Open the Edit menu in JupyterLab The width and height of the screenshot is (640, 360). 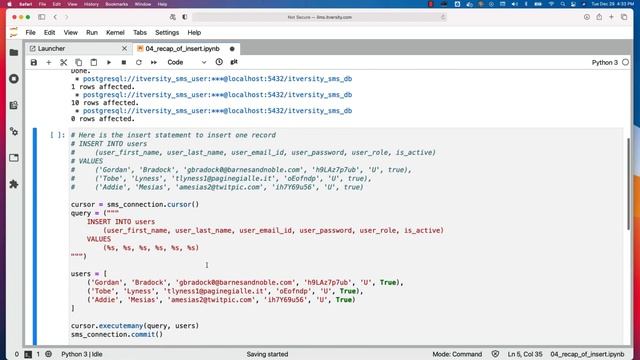(49, 33)
